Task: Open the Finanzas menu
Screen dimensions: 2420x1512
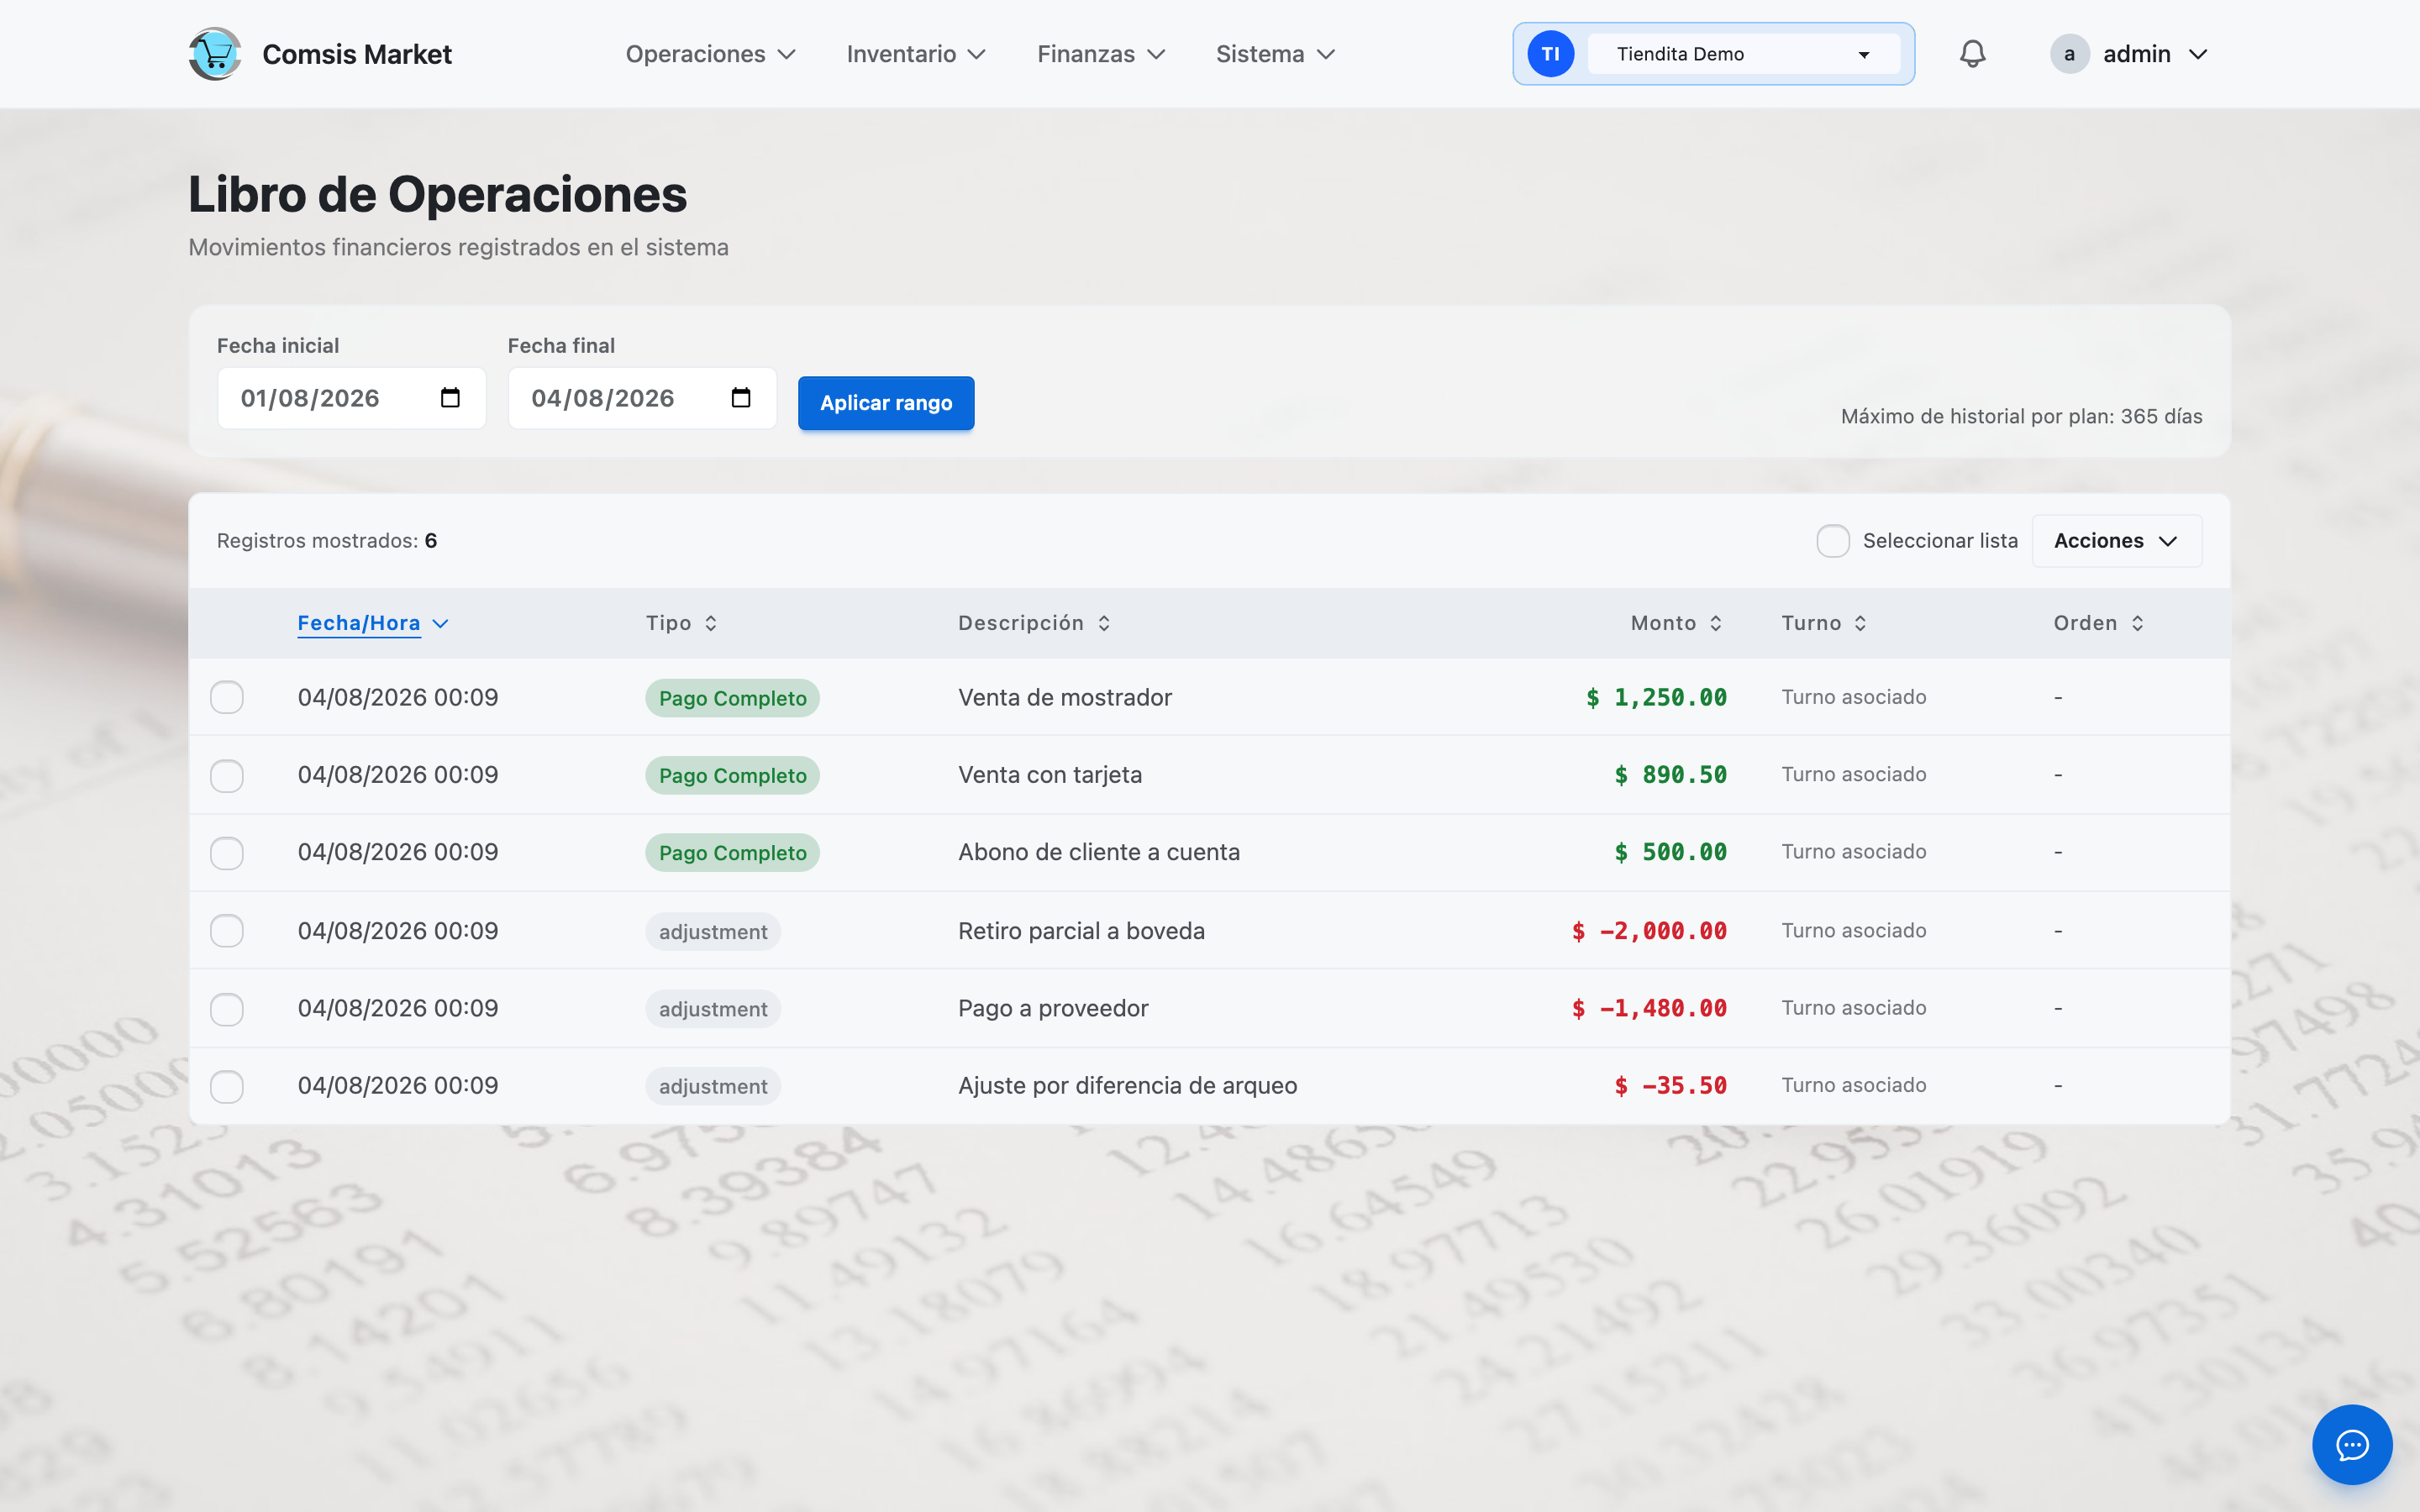Action: pyautogui.click(x=1101, y=54)
